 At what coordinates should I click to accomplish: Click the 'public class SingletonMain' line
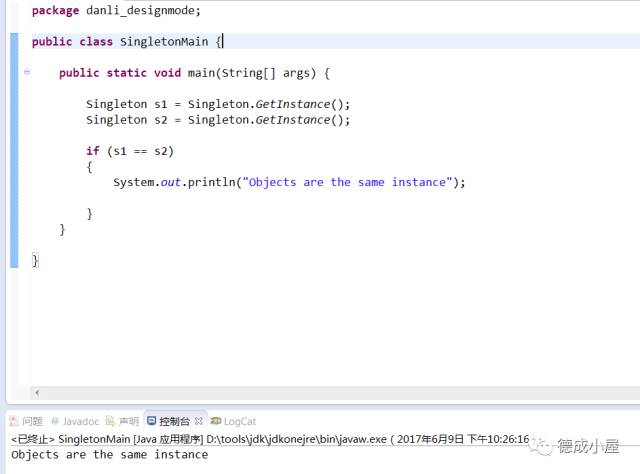tap(127, 42)
